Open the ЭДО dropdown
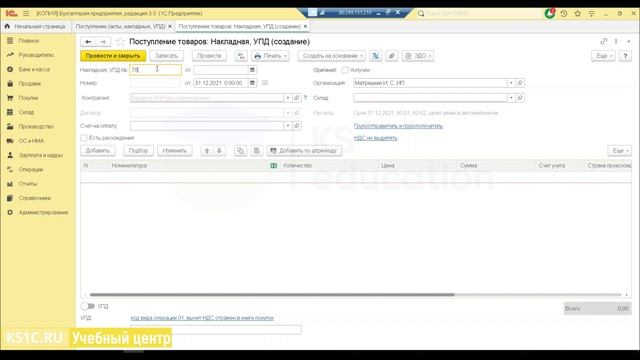Viewport: 640px width, 360px height. 418,56
